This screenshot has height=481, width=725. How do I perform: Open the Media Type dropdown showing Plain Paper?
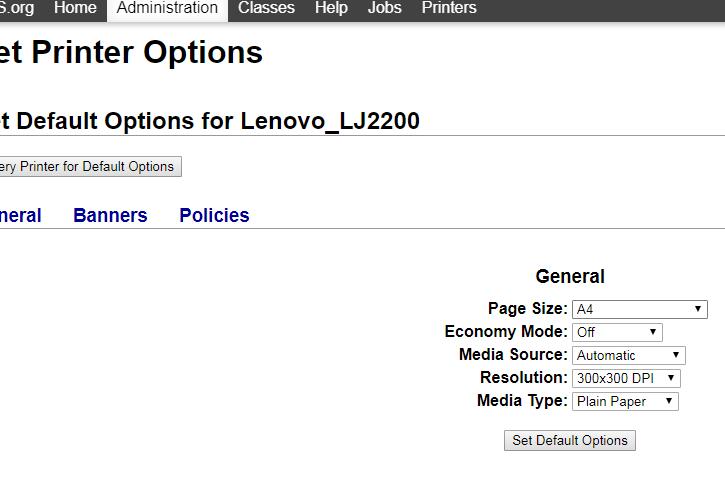click(625, 401)
